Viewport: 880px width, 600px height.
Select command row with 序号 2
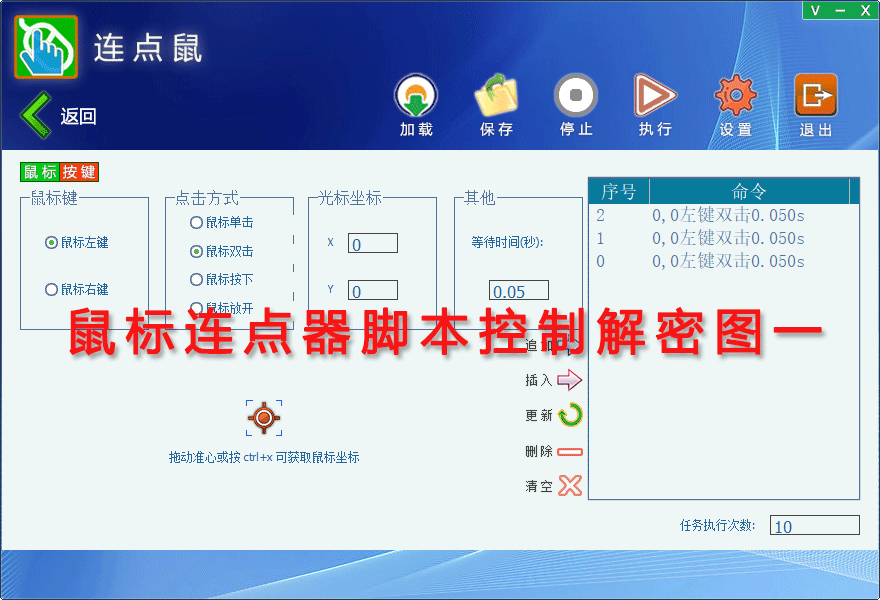pyautogui.click(x=723, y=216)
